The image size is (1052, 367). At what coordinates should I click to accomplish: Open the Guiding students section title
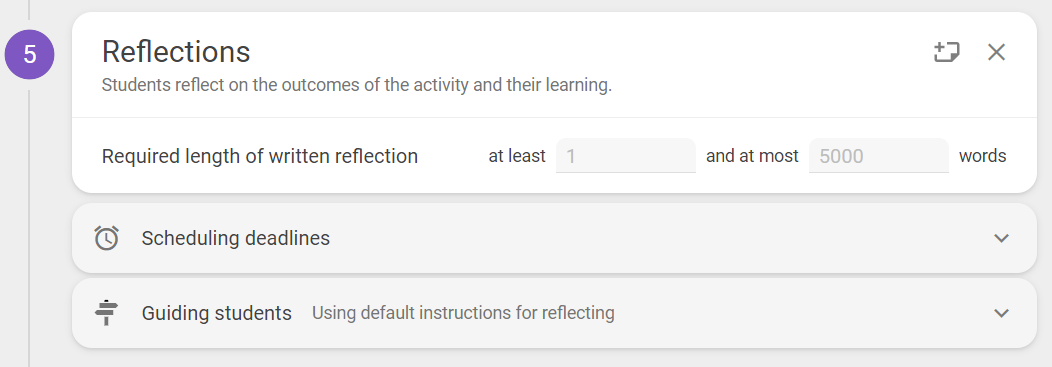point(217,313)
